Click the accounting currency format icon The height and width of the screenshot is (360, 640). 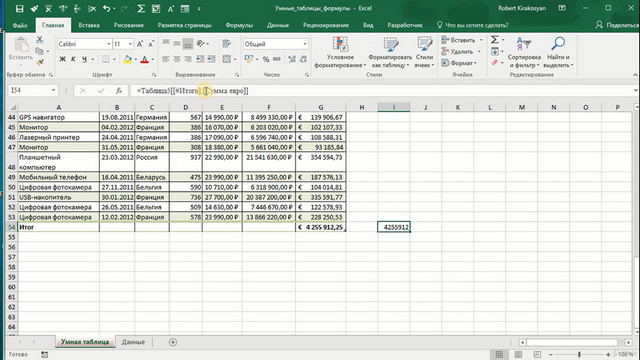tap(249, 59)
